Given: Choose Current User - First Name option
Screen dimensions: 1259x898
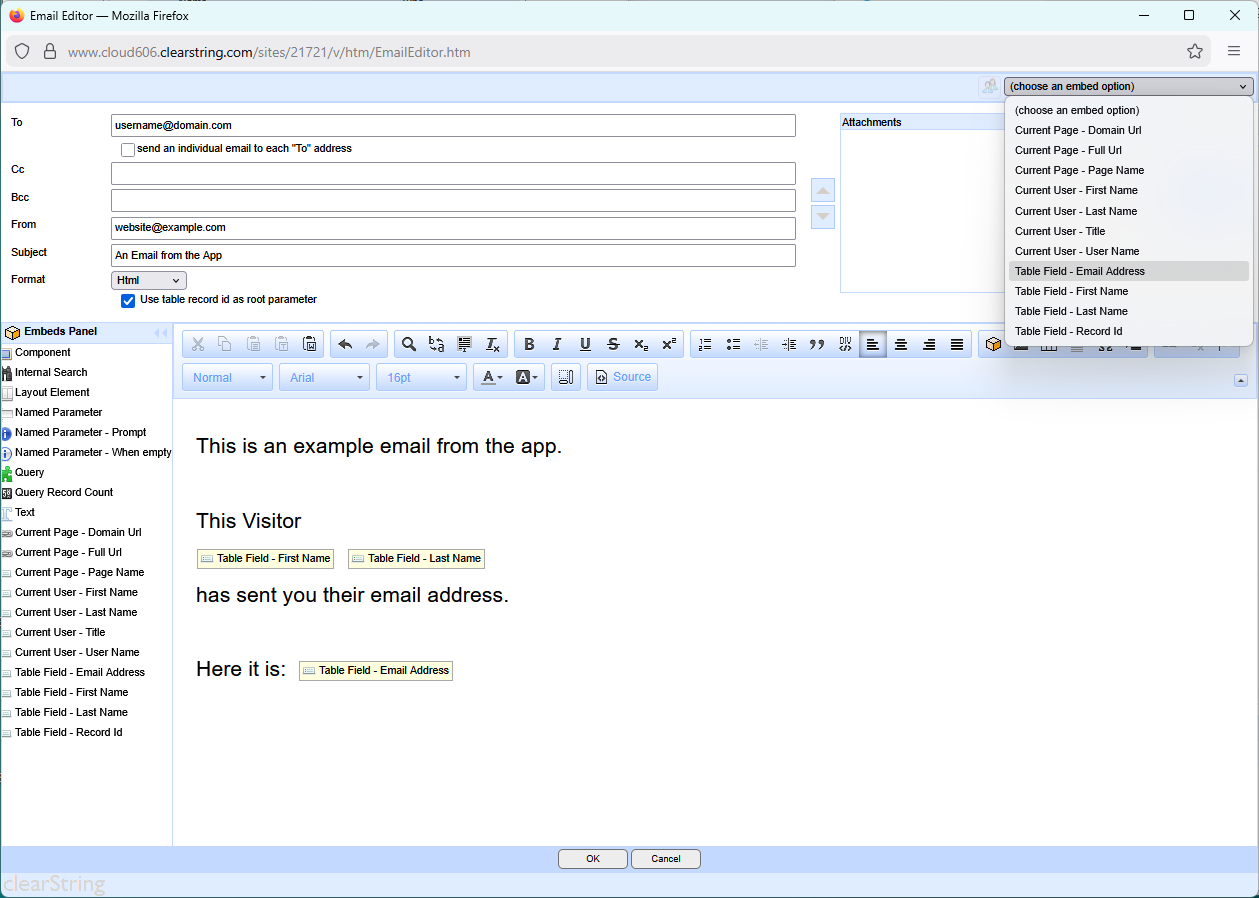Looking at the screenshot, I should click(x=1076, y=190).
